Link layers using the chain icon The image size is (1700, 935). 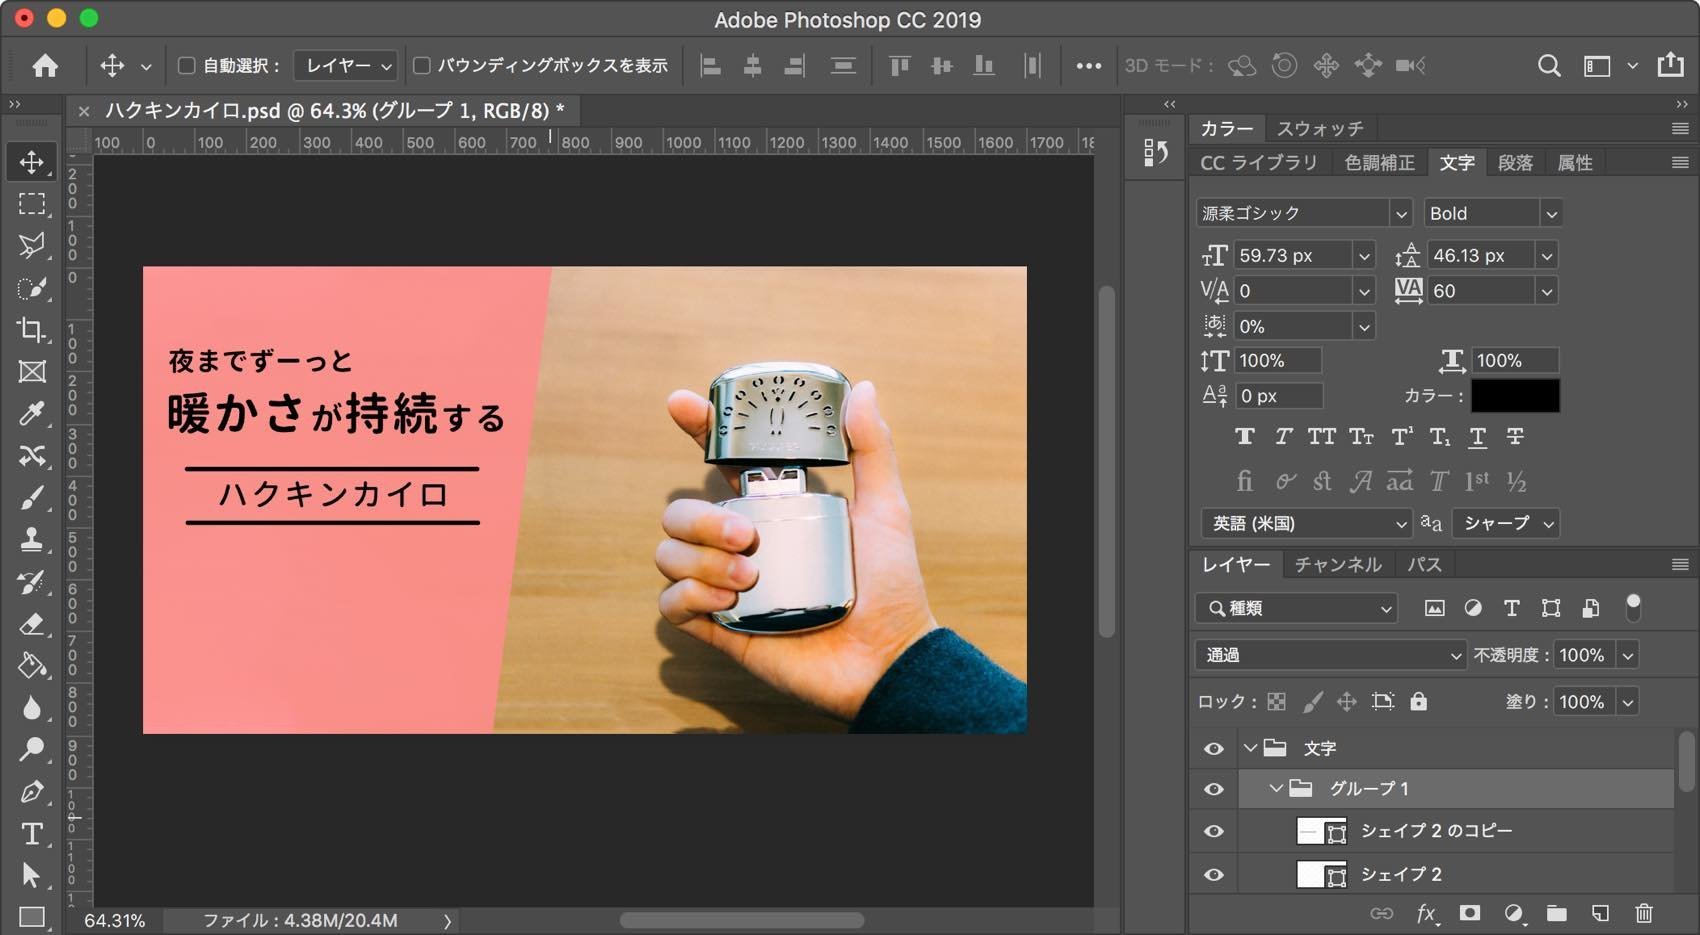tap(1382, 913)
